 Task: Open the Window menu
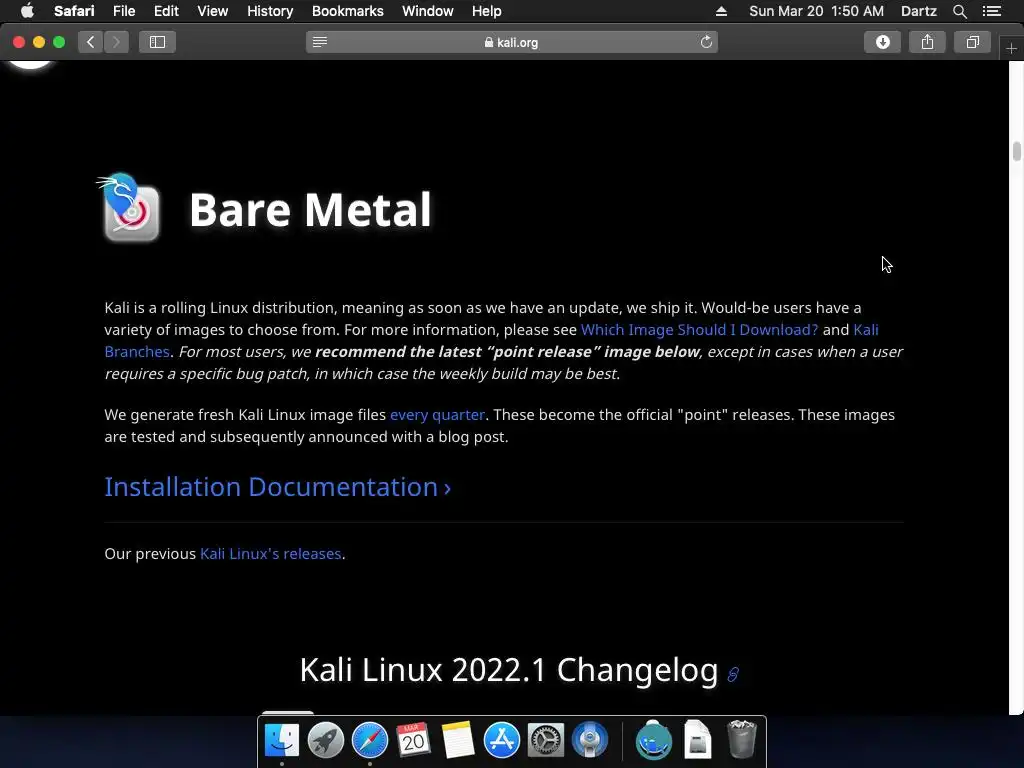[x=428, y=11]
